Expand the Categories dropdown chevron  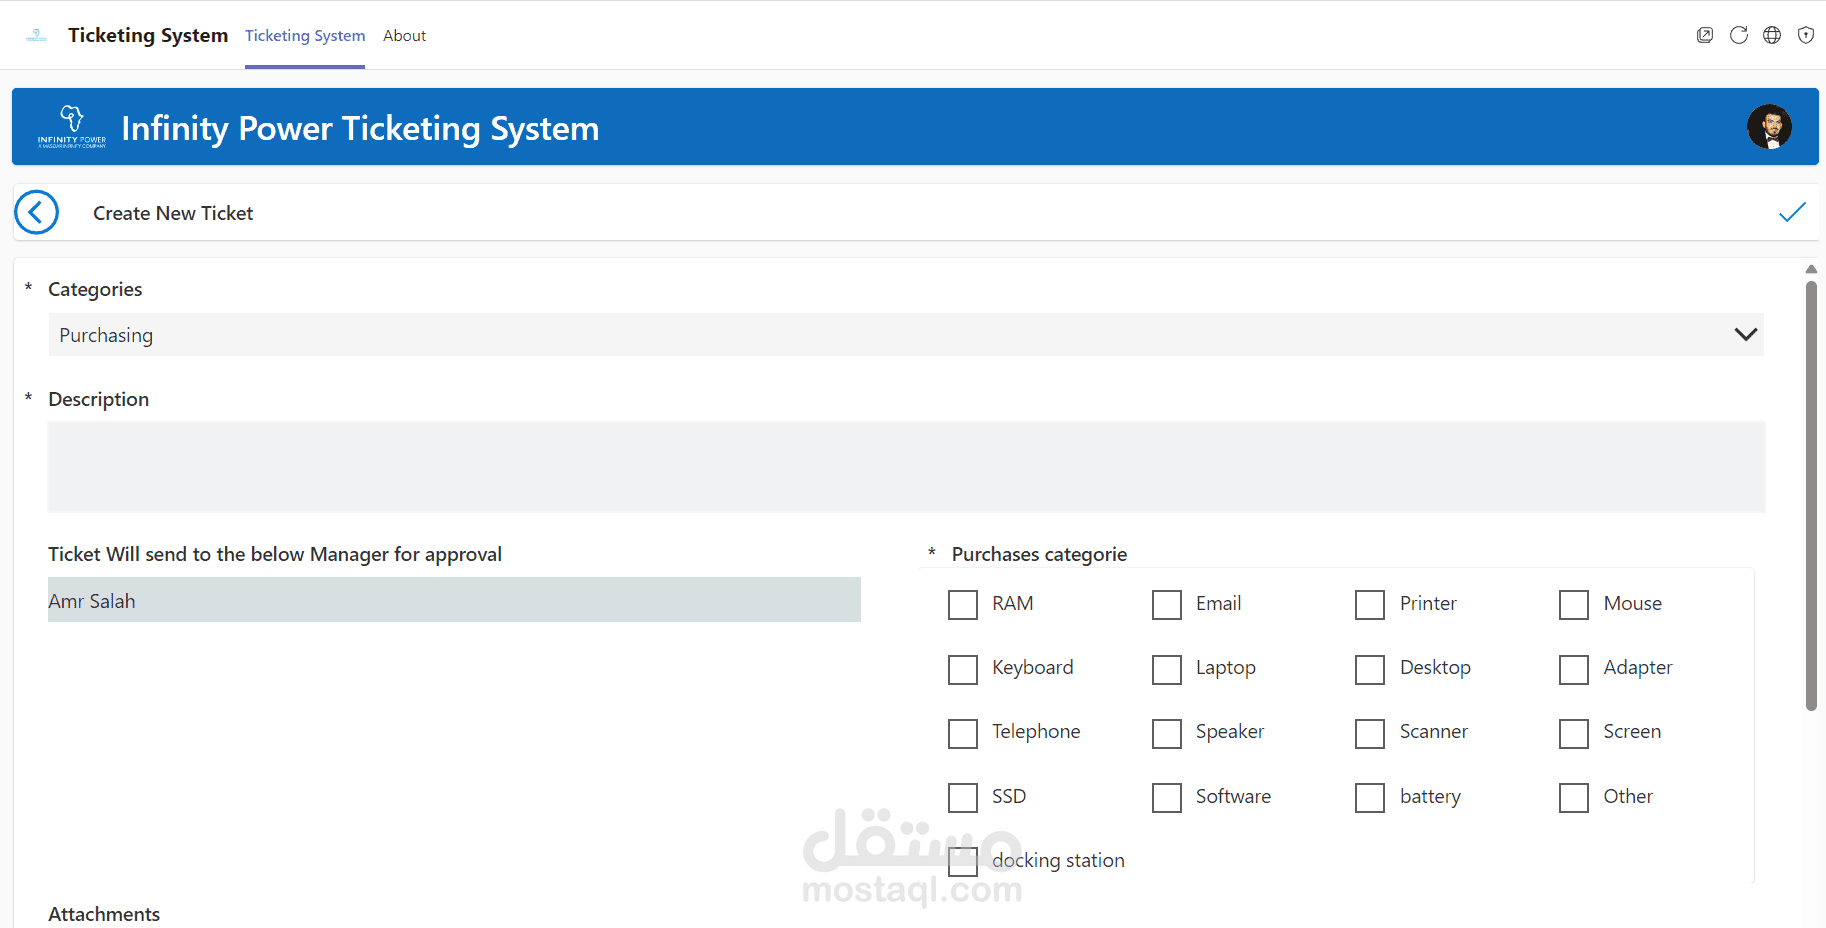coord(1746,335)
